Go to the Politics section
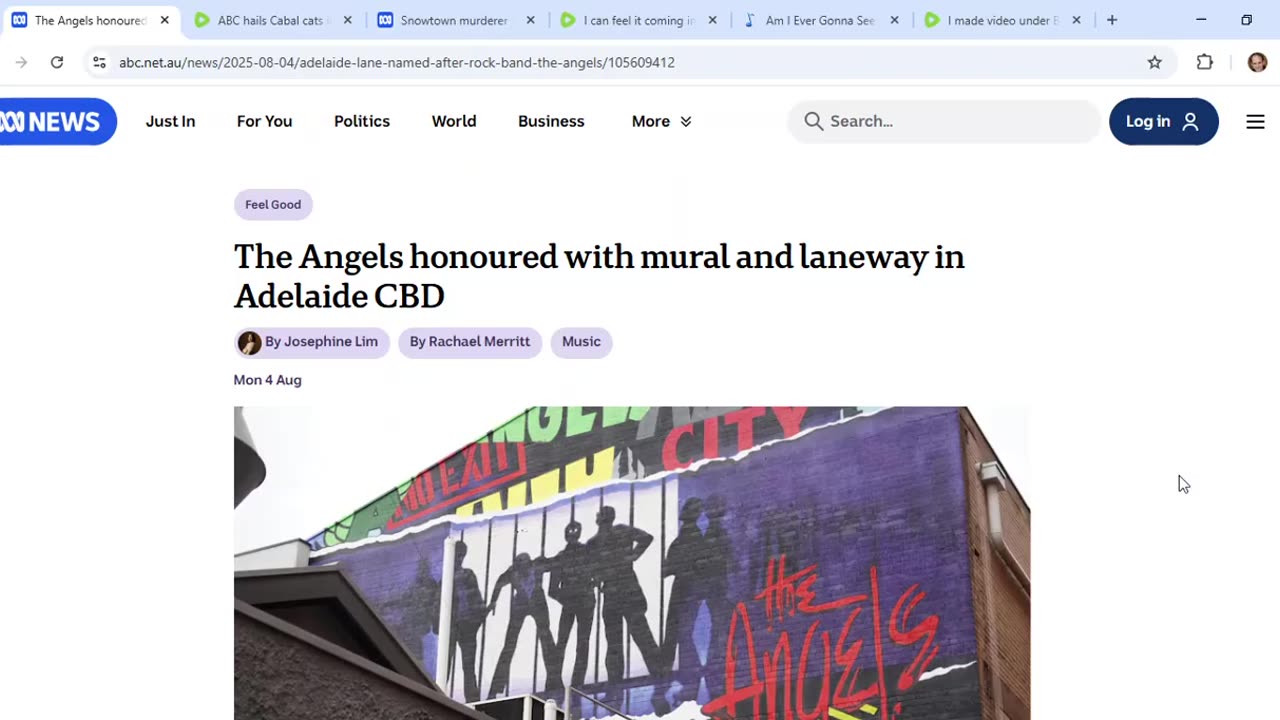Screen dimensions: 1280x720 362,122
